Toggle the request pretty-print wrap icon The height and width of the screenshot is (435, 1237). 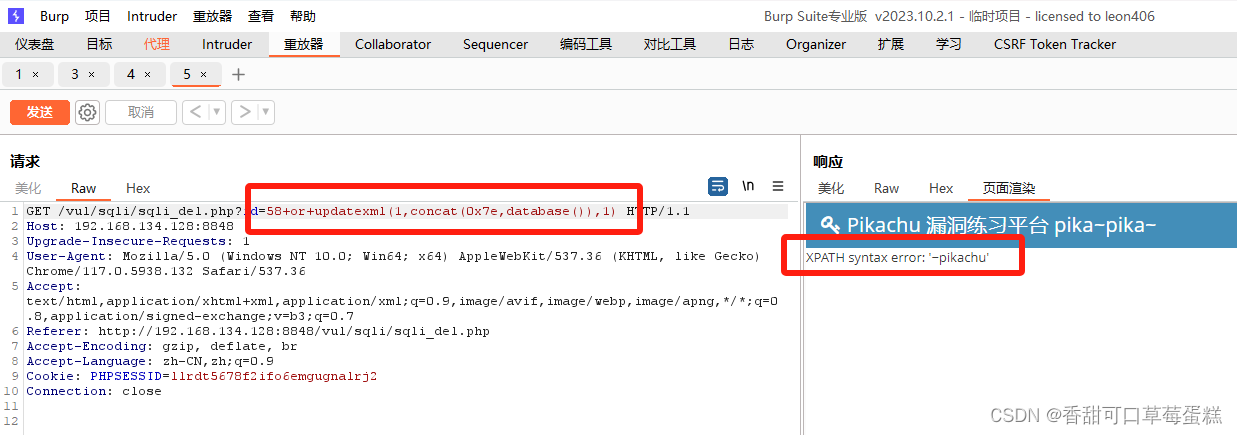[x=718, y=186]
